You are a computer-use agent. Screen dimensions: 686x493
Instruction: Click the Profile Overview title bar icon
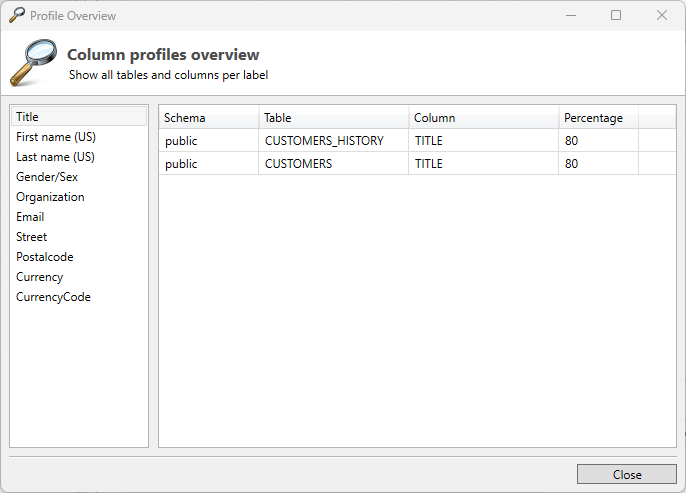point(16,15)
